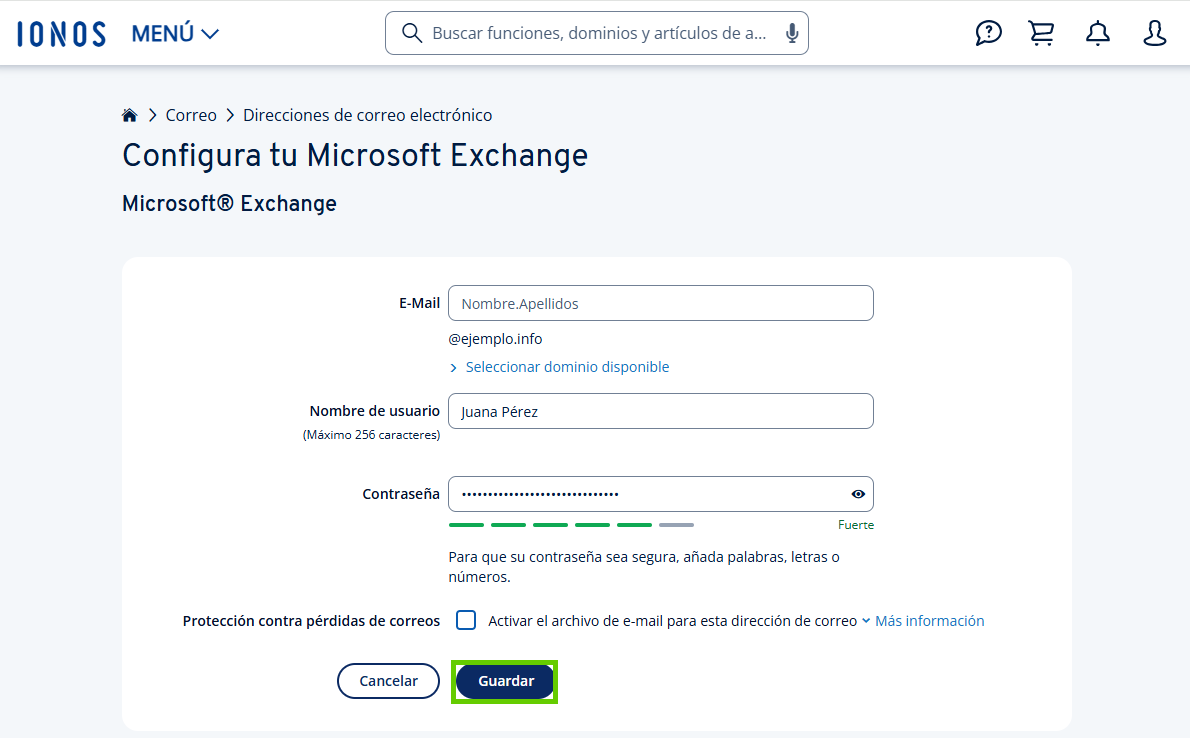Toggle password visibility with the eye icon
The width and height of the screenshot is (1190, 738).
[x=858, y=493]
